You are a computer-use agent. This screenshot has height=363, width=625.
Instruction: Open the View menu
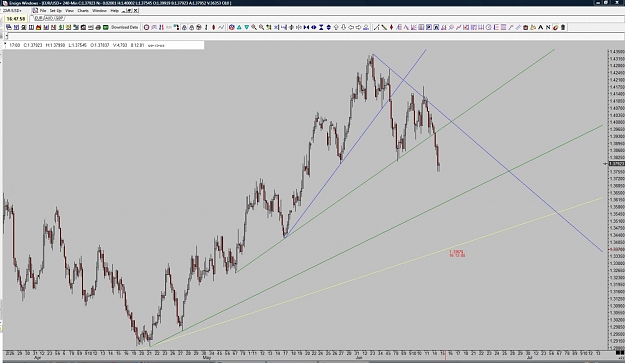[69, 11]
